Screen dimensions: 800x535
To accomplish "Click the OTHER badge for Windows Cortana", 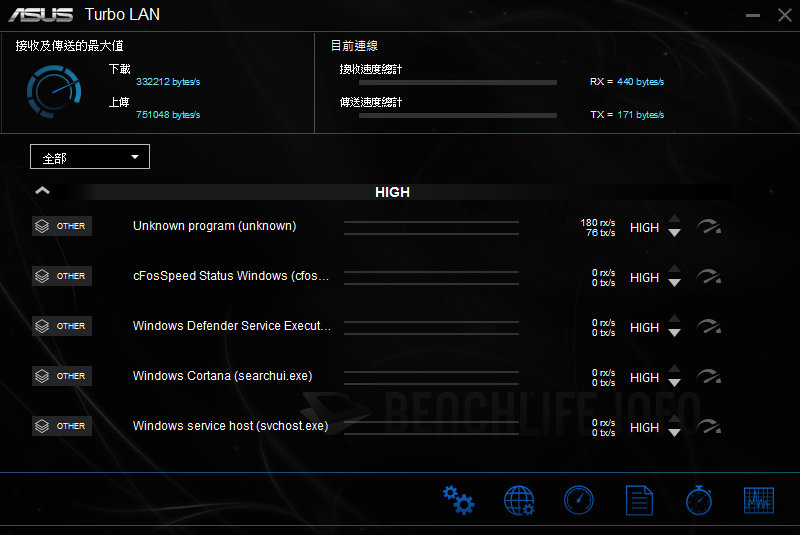I will click(x=62, y=376).
